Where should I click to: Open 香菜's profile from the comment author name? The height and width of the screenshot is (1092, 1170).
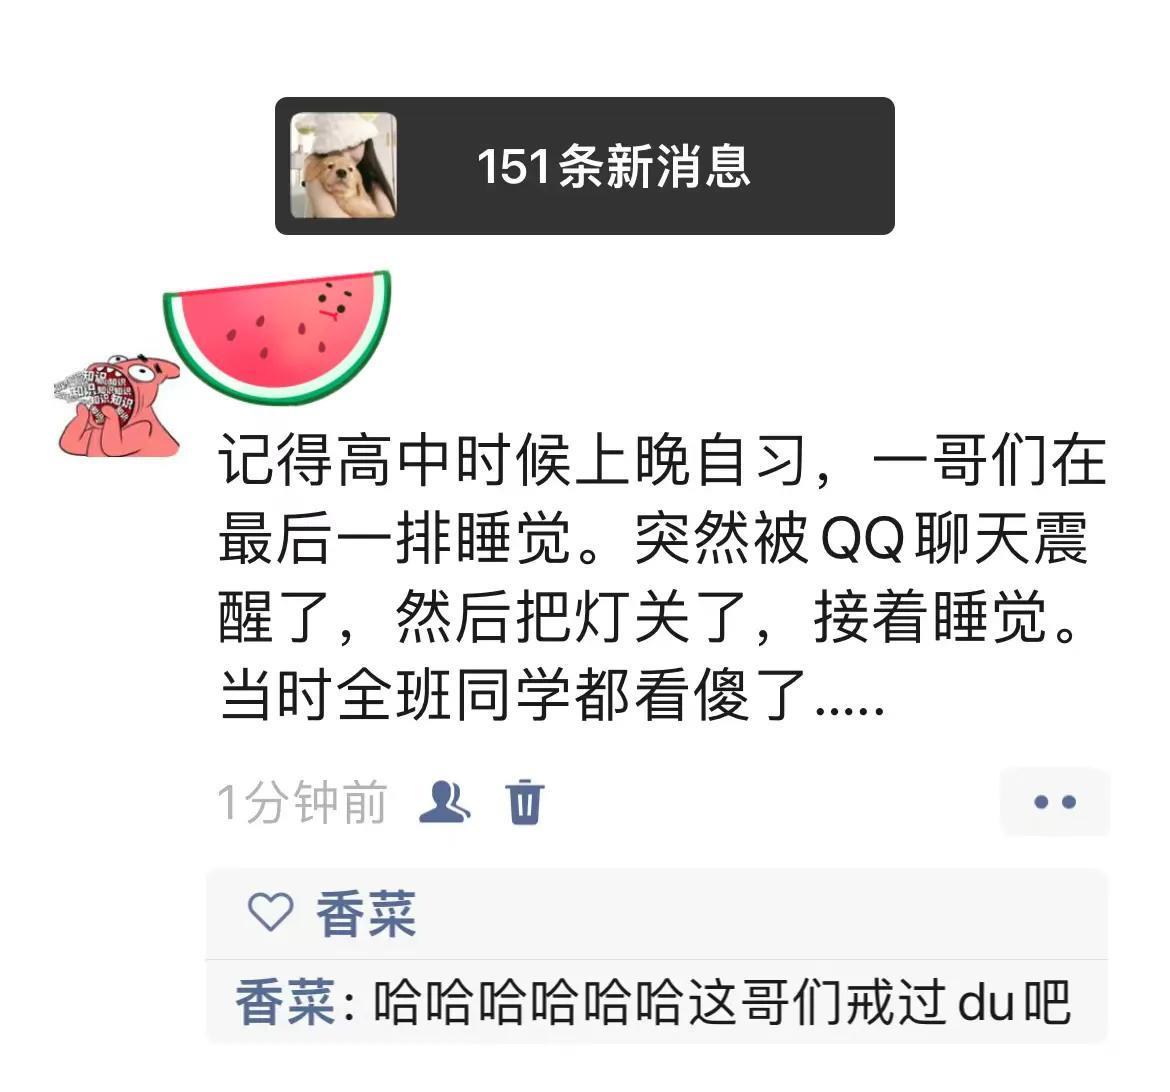(285, 1002)
